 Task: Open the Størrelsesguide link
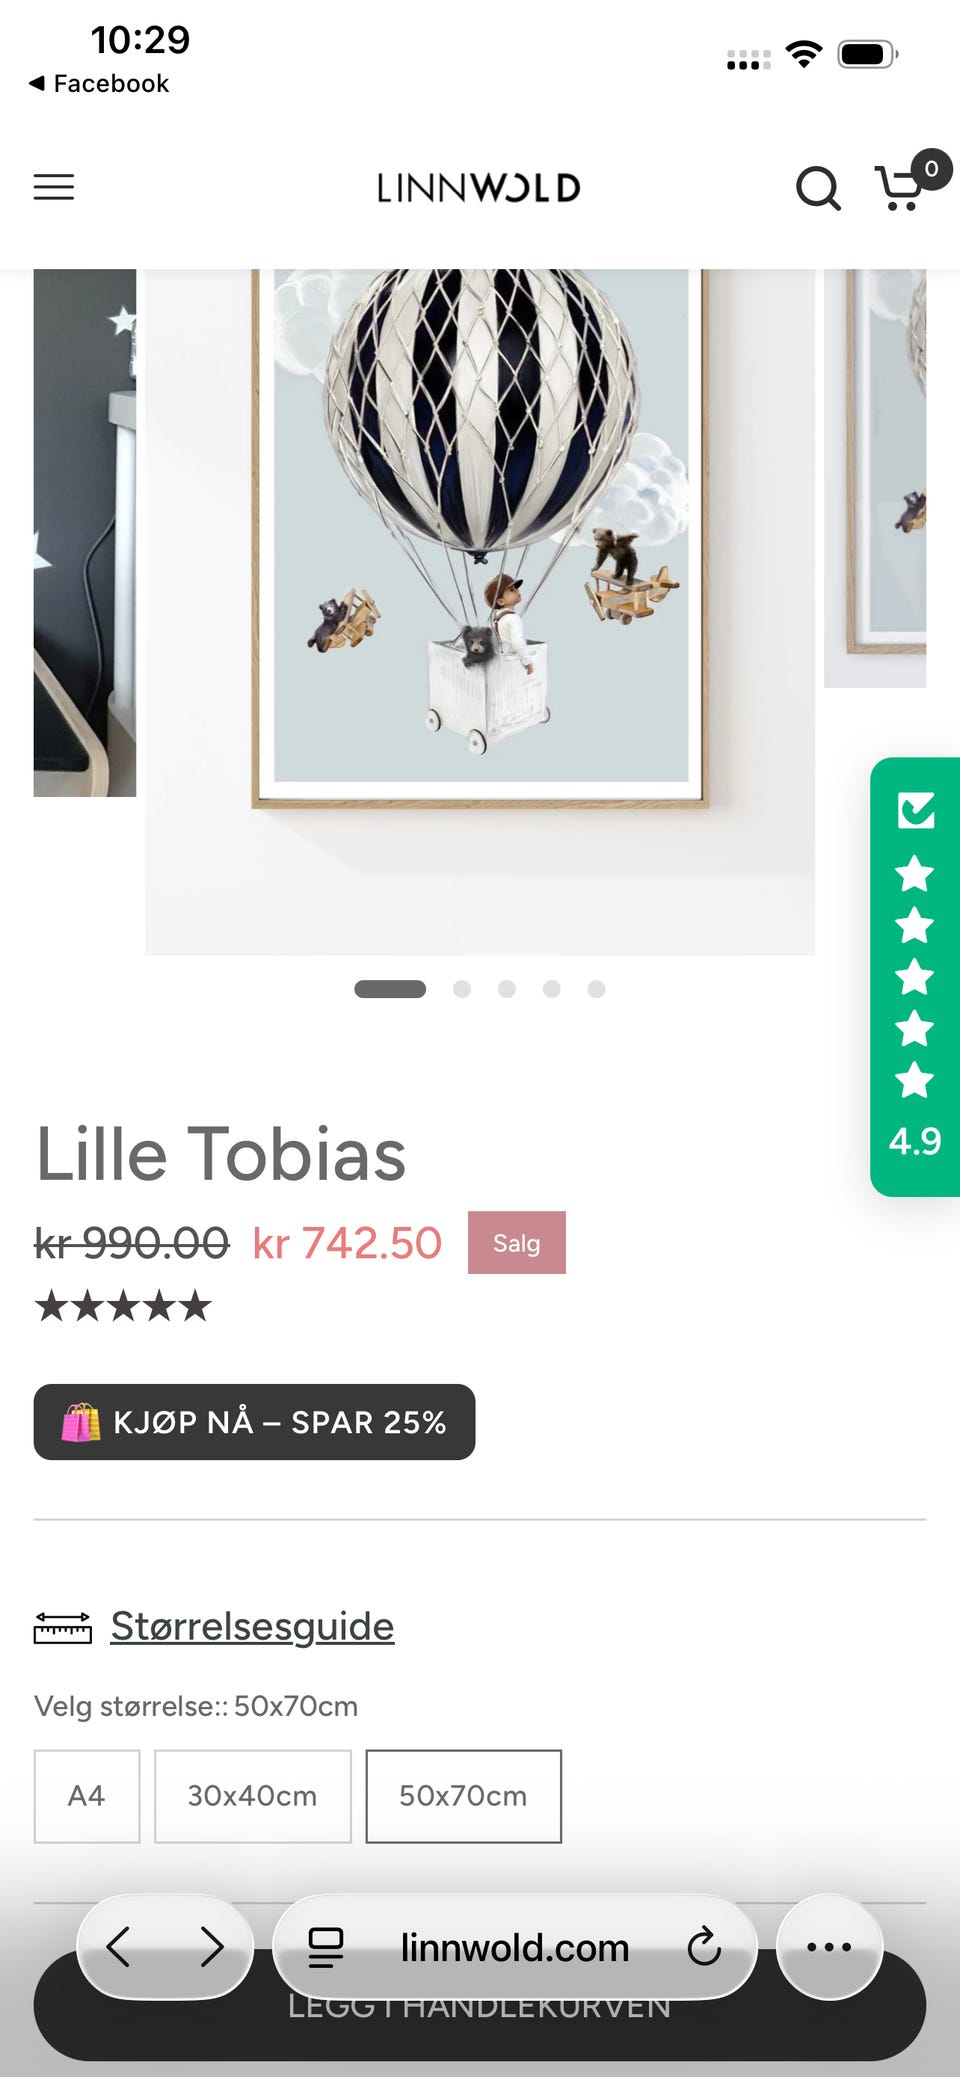(x=252, y=1626)
